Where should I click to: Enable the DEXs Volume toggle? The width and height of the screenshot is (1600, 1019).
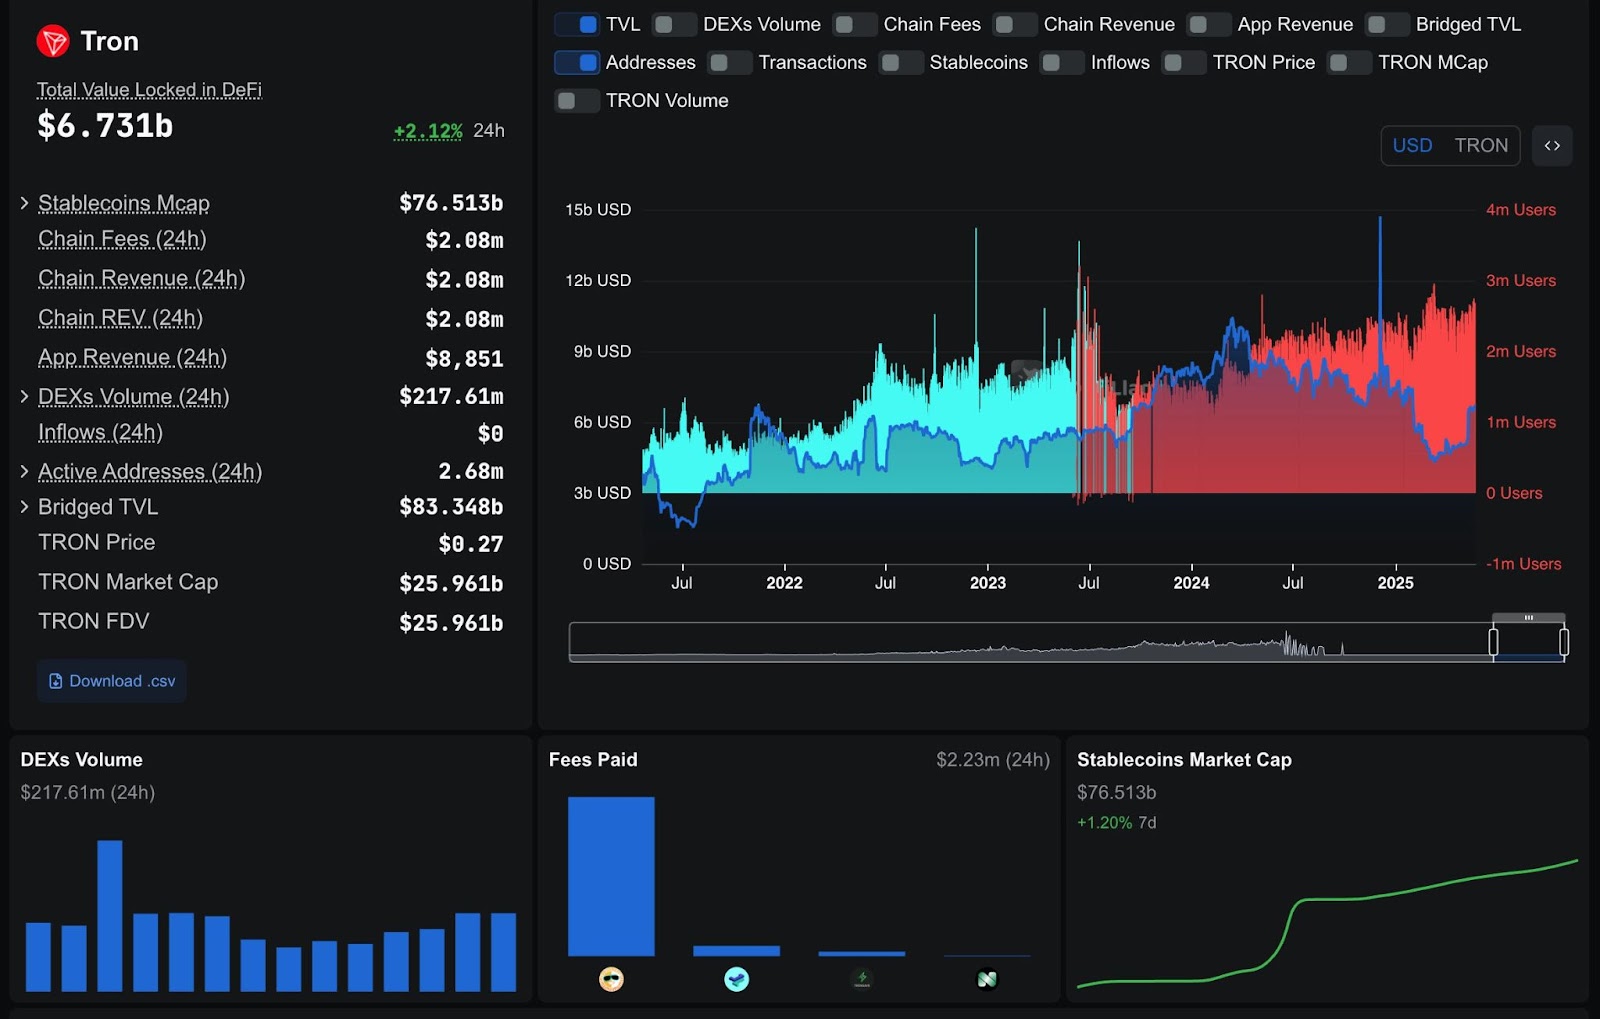[x=674, y=24]
